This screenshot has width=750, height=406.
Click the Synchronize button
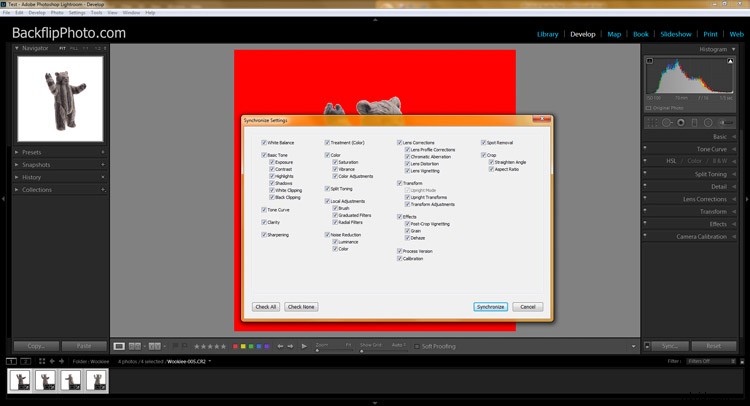pyautogui.click(x=490, y=307)
